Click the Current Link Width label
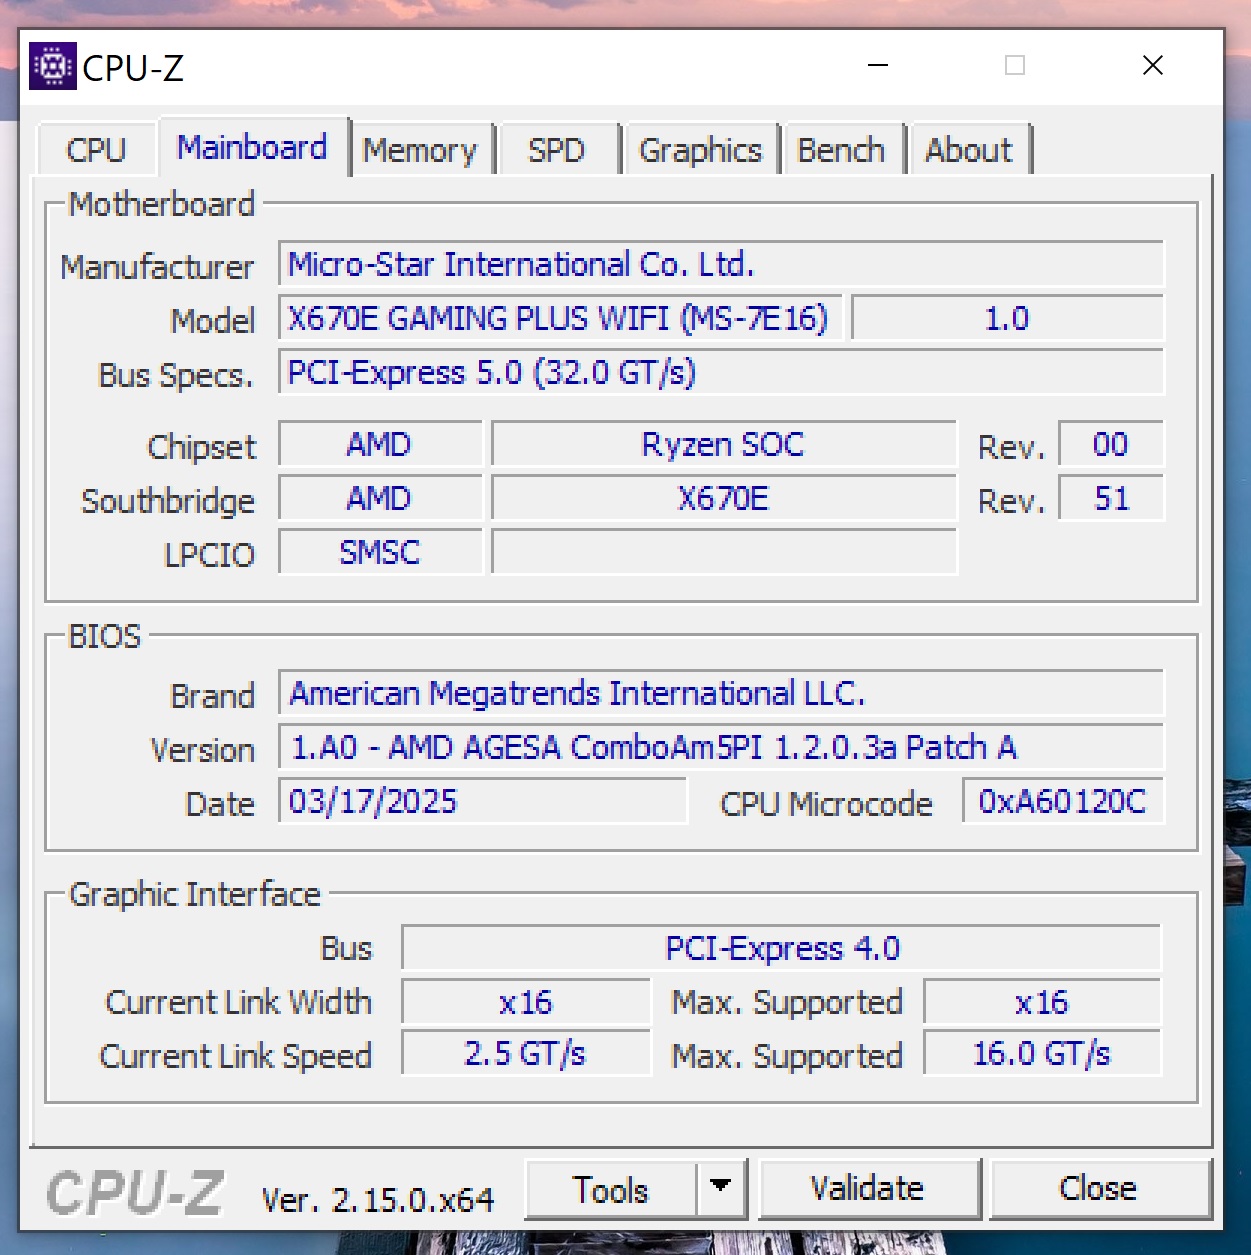Image resolution: width=1251 pixels, height=1255 pixels. (239, 1002)
